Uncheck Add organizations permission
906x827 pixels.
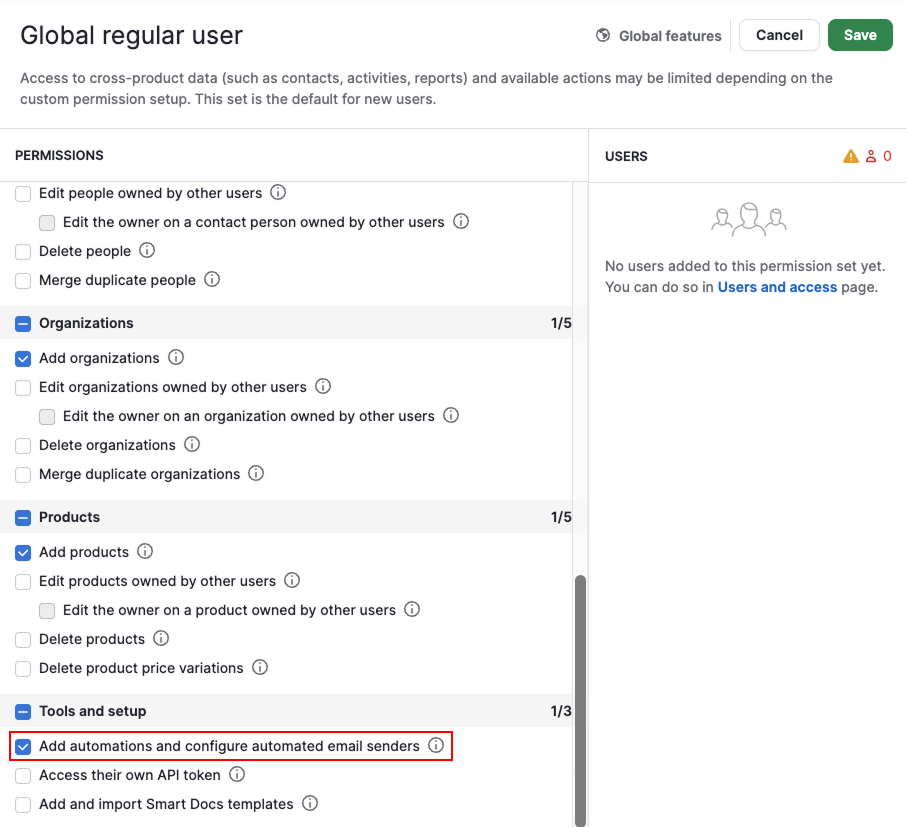(23, 359)
